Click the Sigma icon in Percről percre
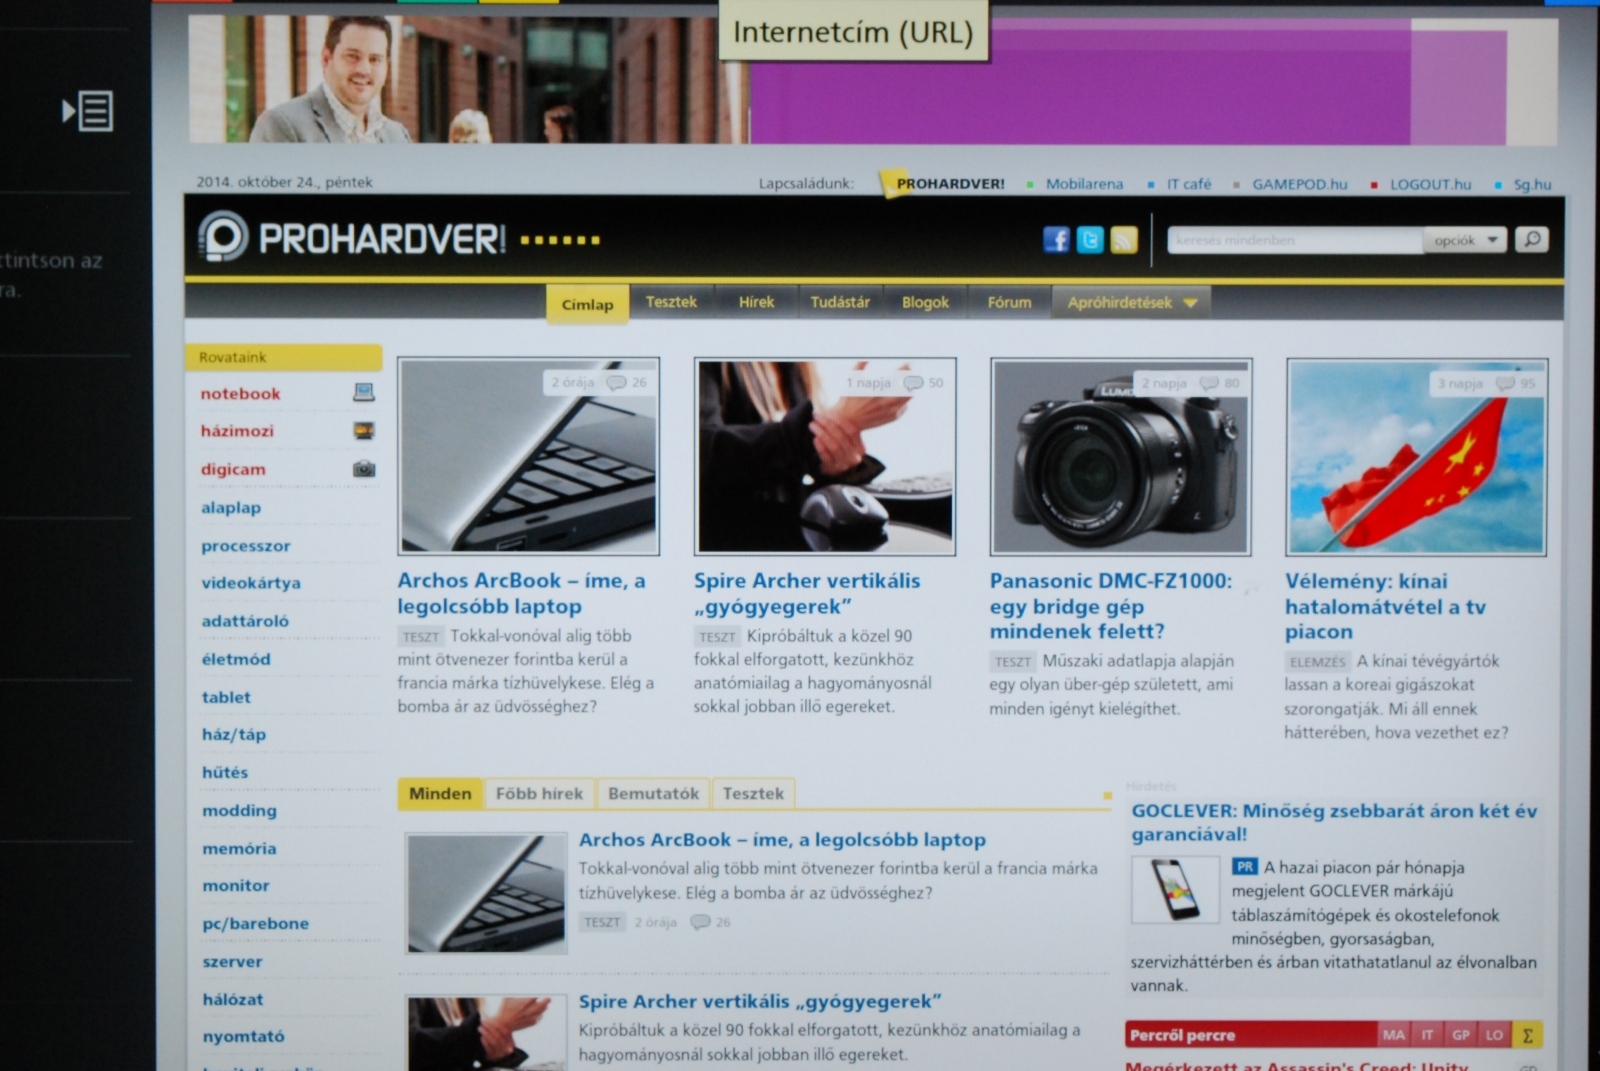1600x1071 pixels. [1527, 1036]
